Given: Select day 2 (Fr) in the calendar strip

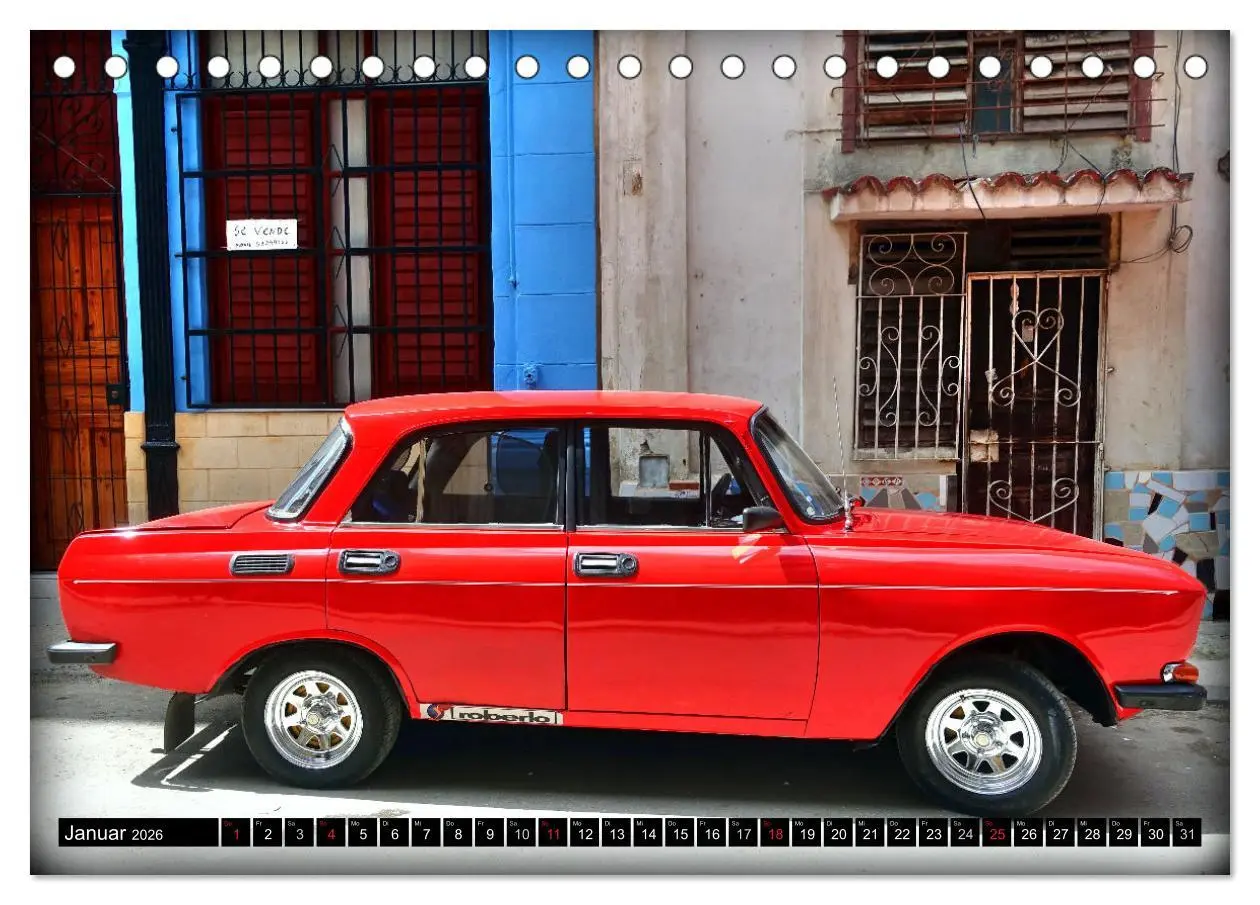Looking at the screenshot, I should point(267,833).
